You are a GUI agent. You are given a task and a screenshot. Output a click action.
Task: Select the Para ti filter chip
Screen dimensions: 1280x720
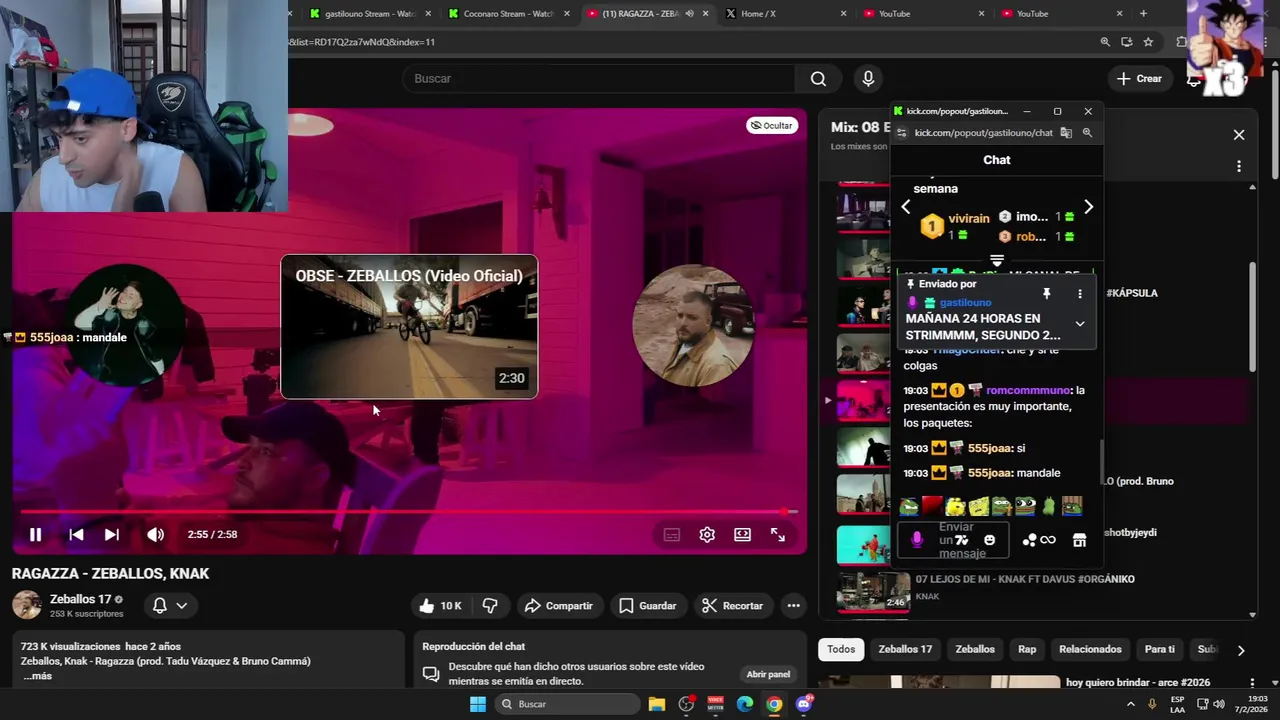(x=1160, y=650)
